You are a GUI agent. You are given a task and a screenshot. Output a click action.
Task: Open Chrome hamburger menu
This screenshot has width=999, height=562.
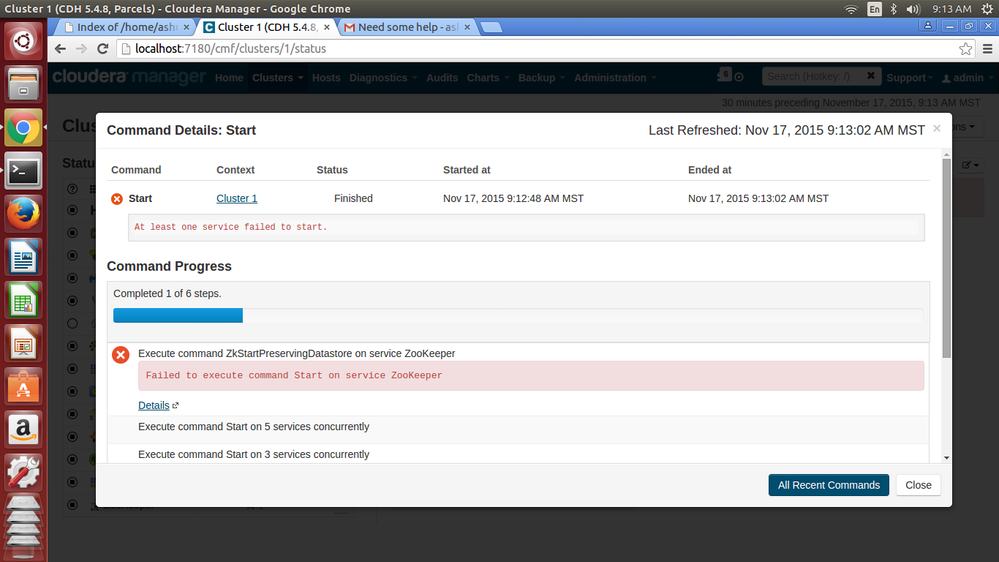[x=988, y=48]
